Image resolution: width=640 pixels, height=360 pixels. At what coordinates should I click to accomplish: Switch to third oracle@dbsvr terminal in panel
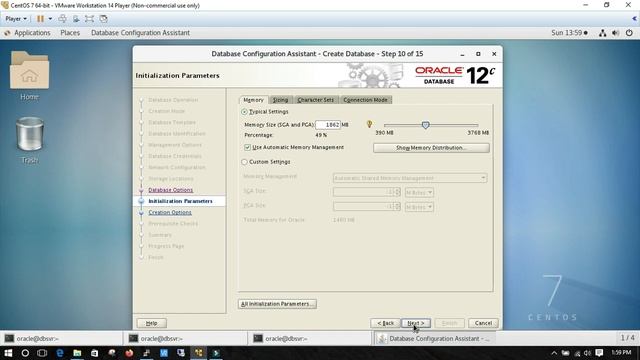pos(310,339)
